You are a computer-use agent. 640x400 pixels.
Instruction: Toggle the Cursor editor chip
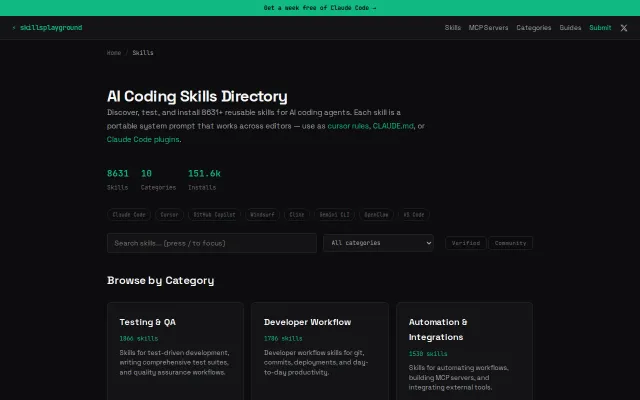(169, 215)
